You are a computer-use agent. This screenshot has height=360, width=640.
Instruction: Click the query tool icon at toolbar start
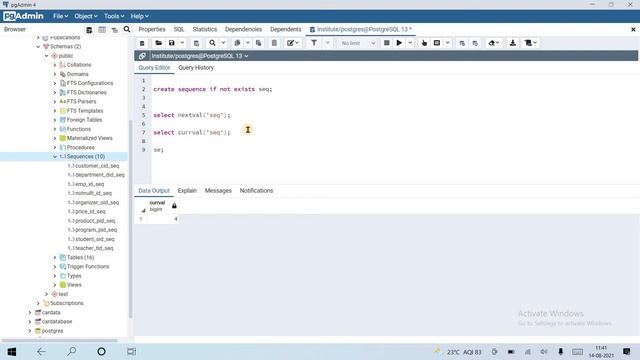coord(142,43)
